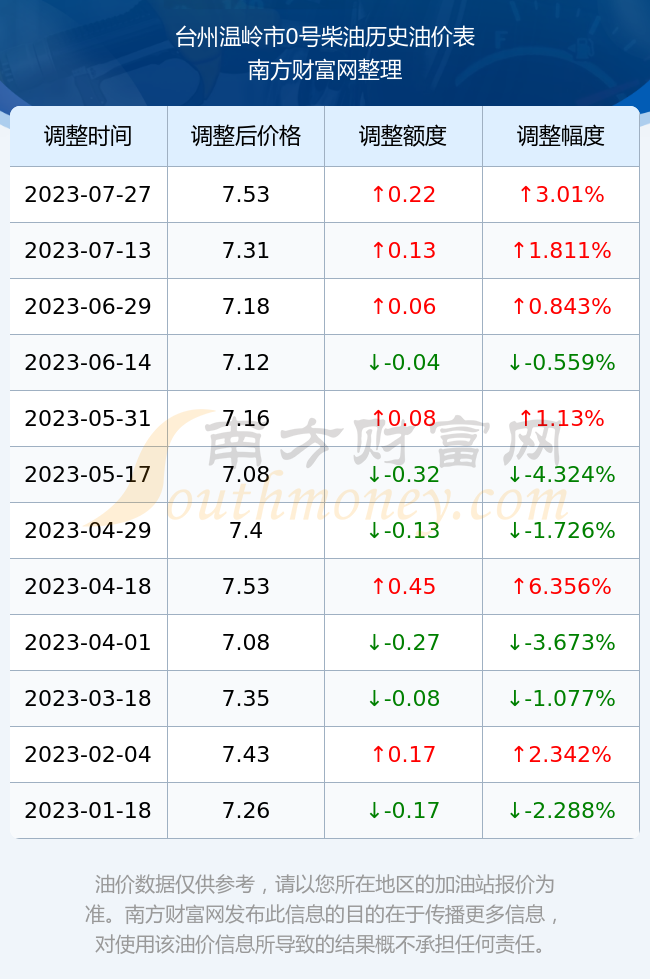
Task: Click the ↑0.22 adjustment value
Action: tap(403, 194)
